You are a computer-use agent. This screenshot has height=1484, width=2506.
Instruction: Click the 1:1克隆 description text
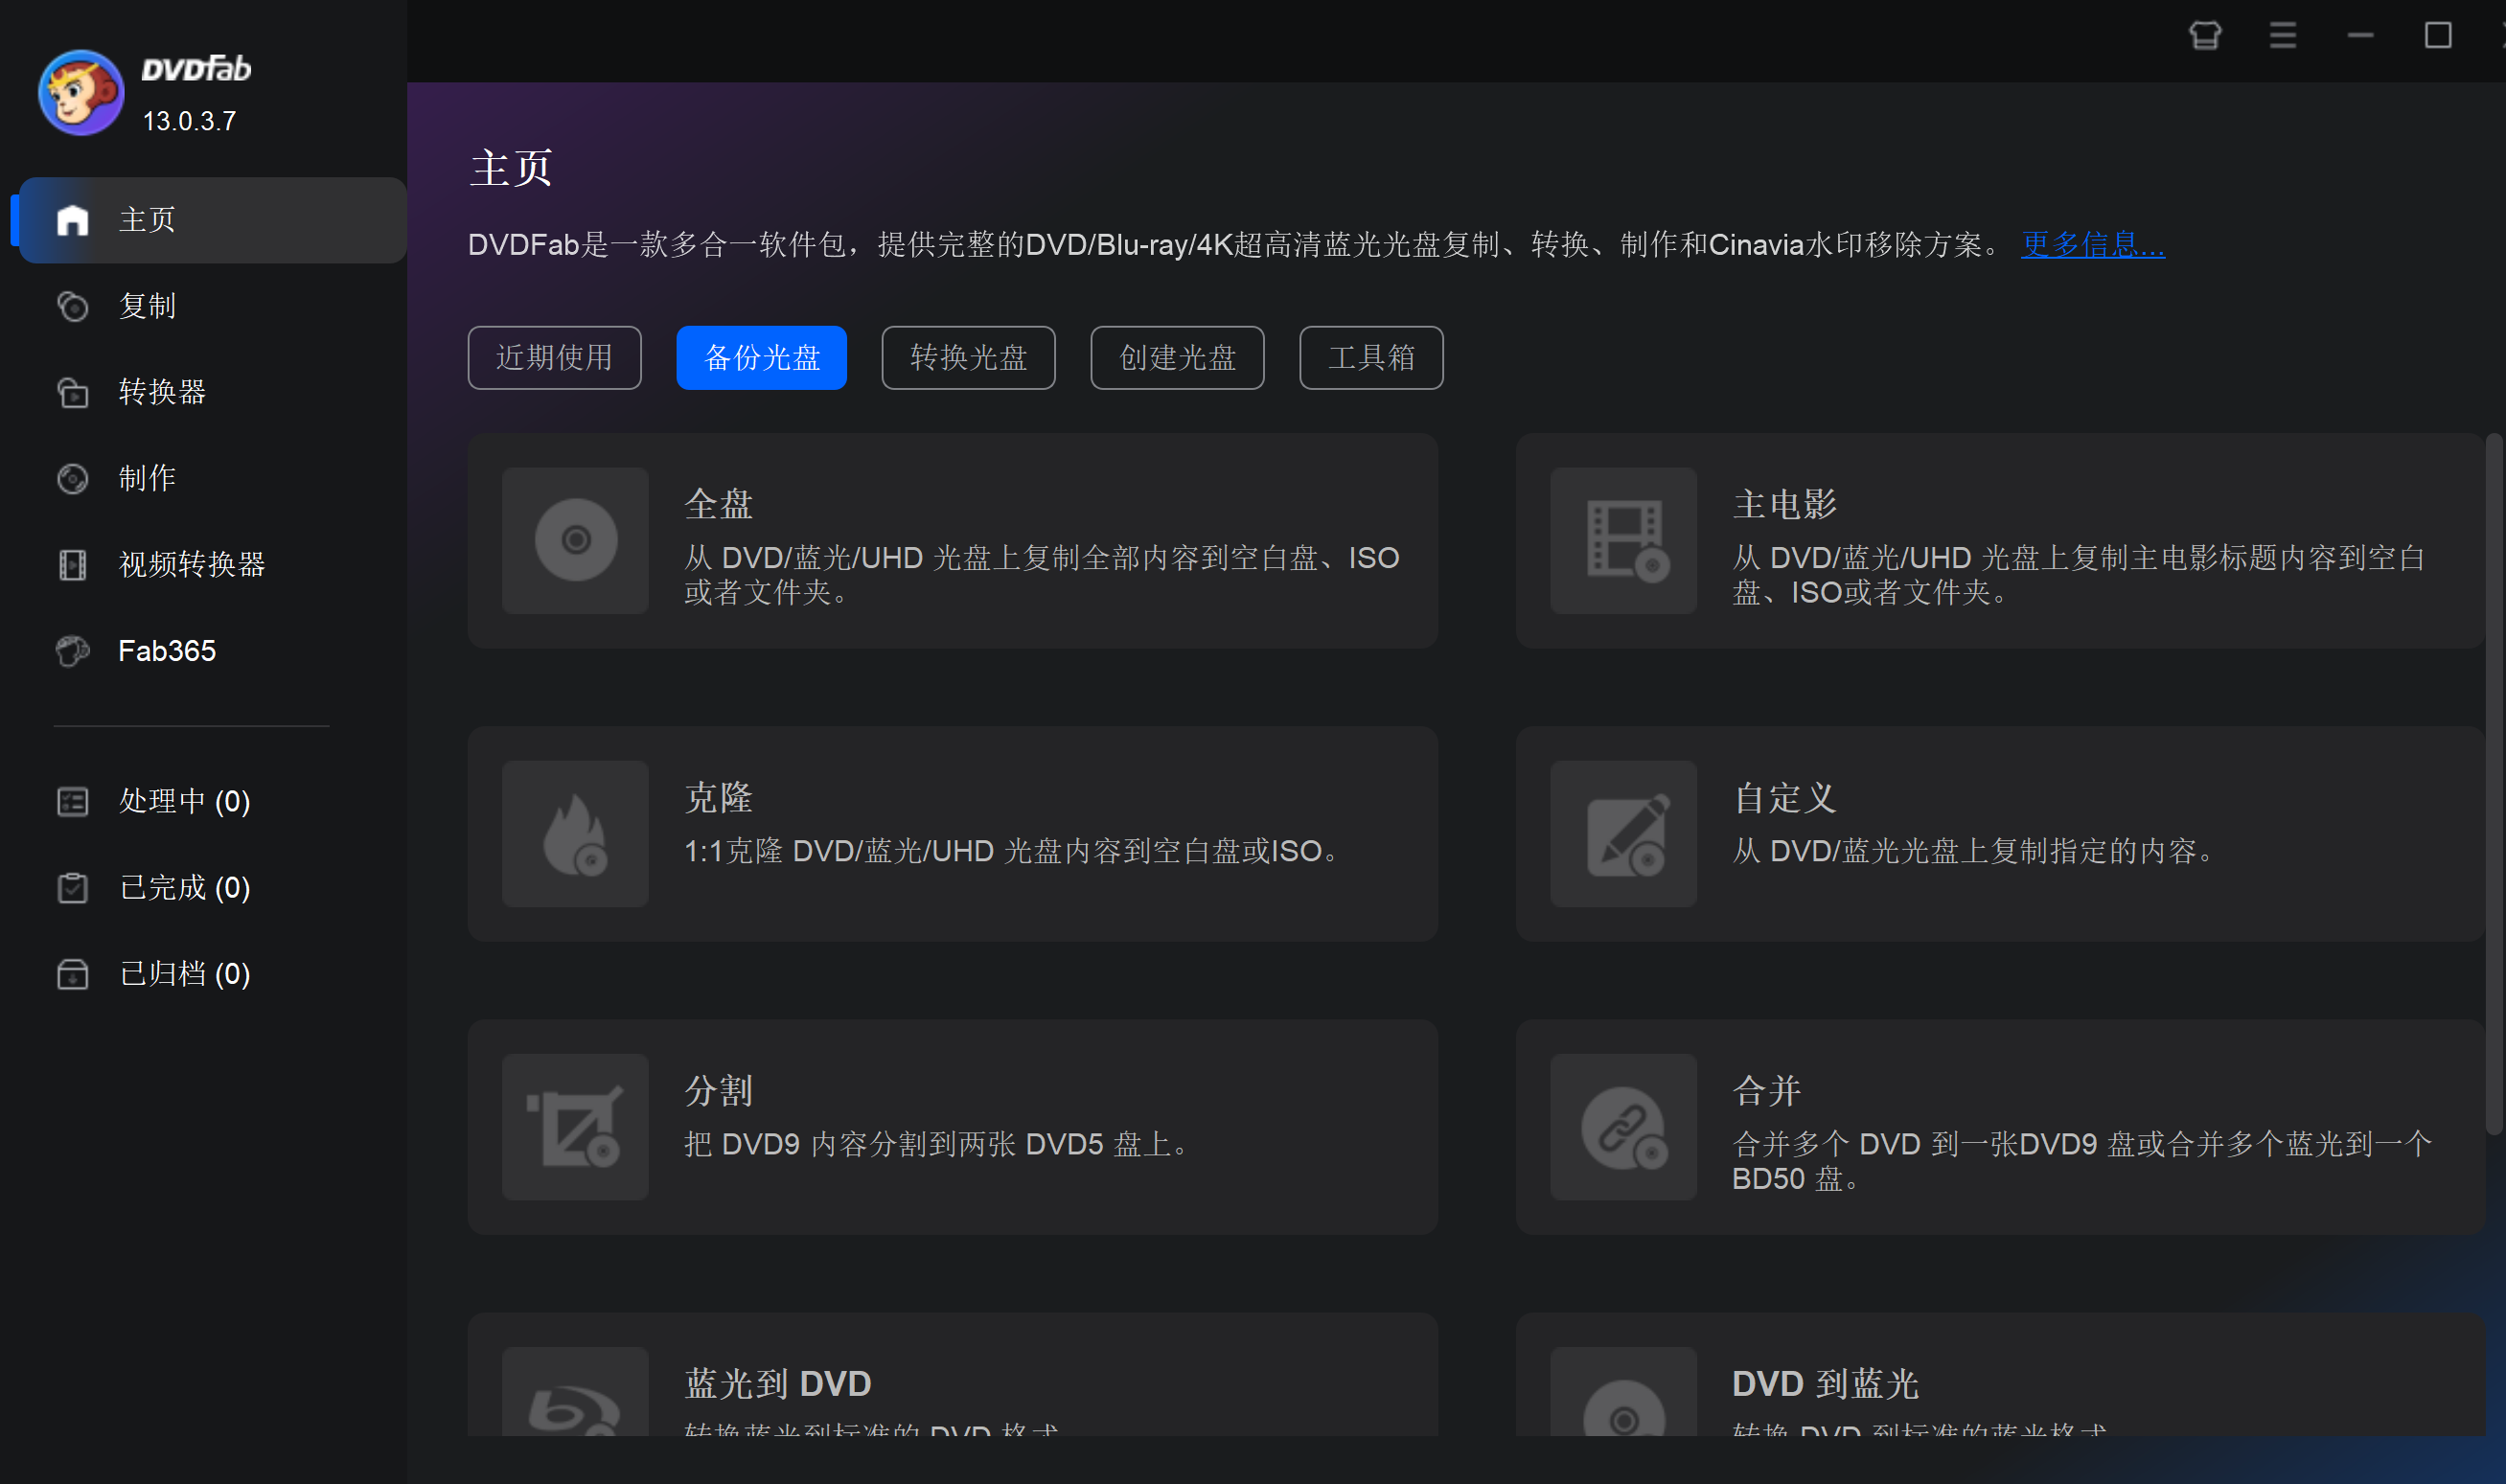[1014, 851]
